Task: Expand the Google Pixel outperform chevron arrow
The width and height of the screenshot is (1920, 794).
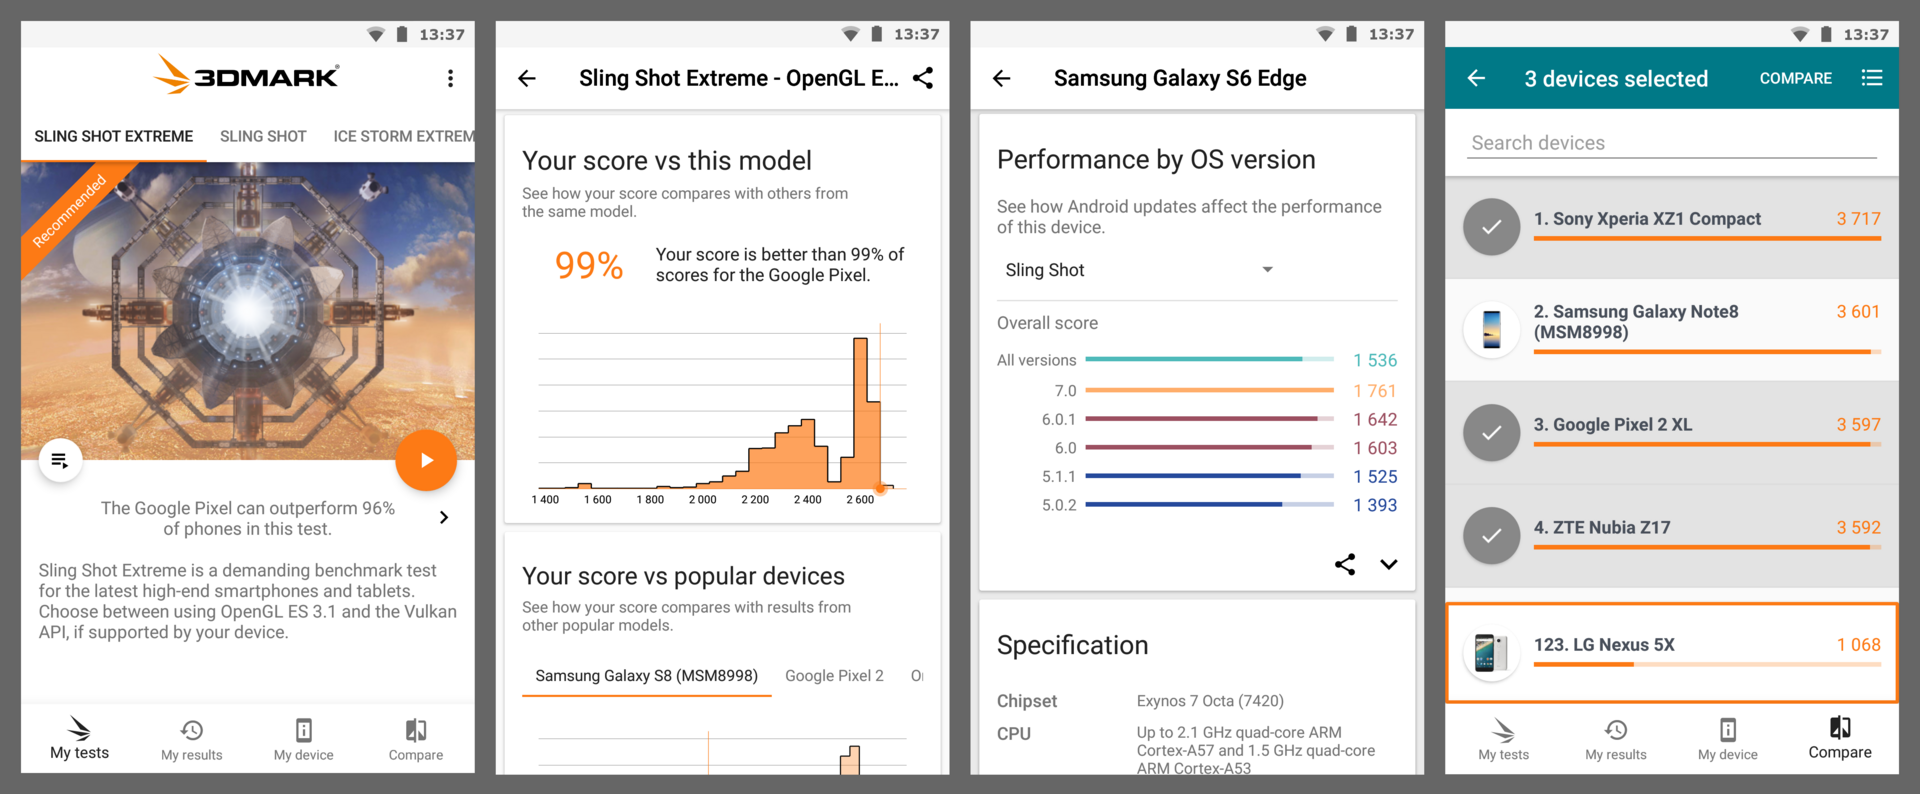Action: (x=444, y=517)
